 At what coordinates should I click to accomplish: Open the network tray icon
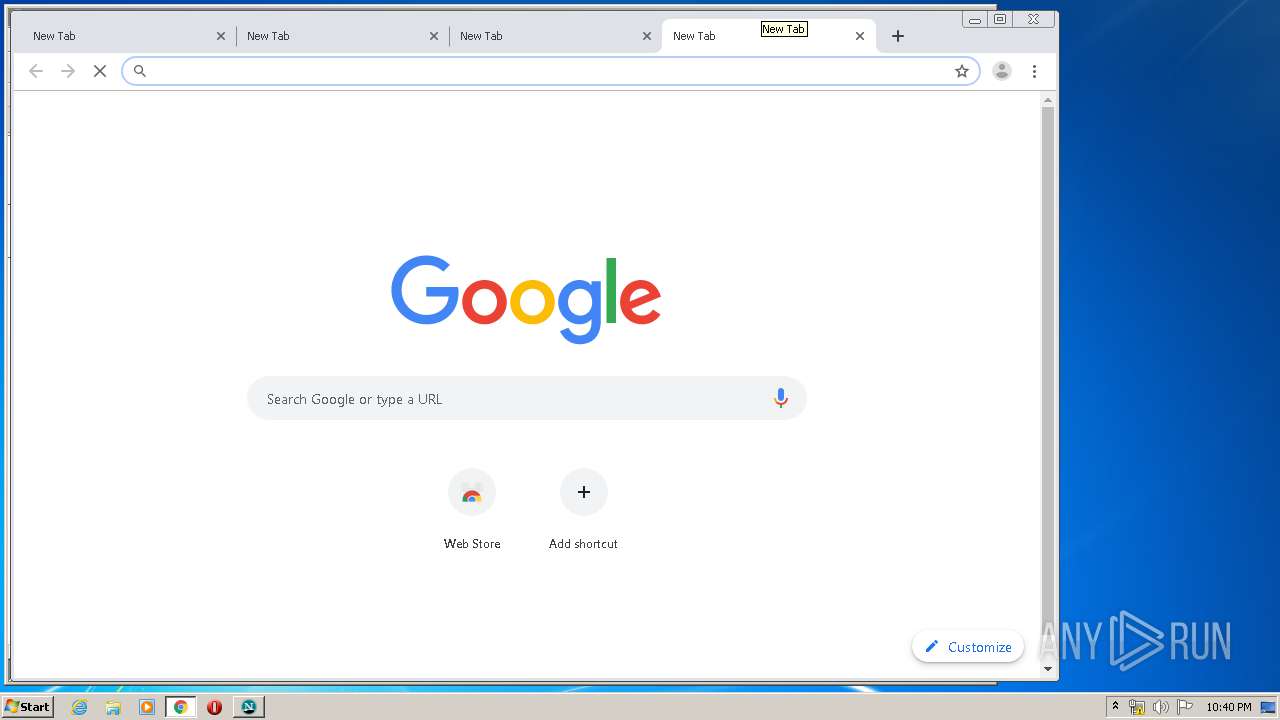(x=1137, y=707)
